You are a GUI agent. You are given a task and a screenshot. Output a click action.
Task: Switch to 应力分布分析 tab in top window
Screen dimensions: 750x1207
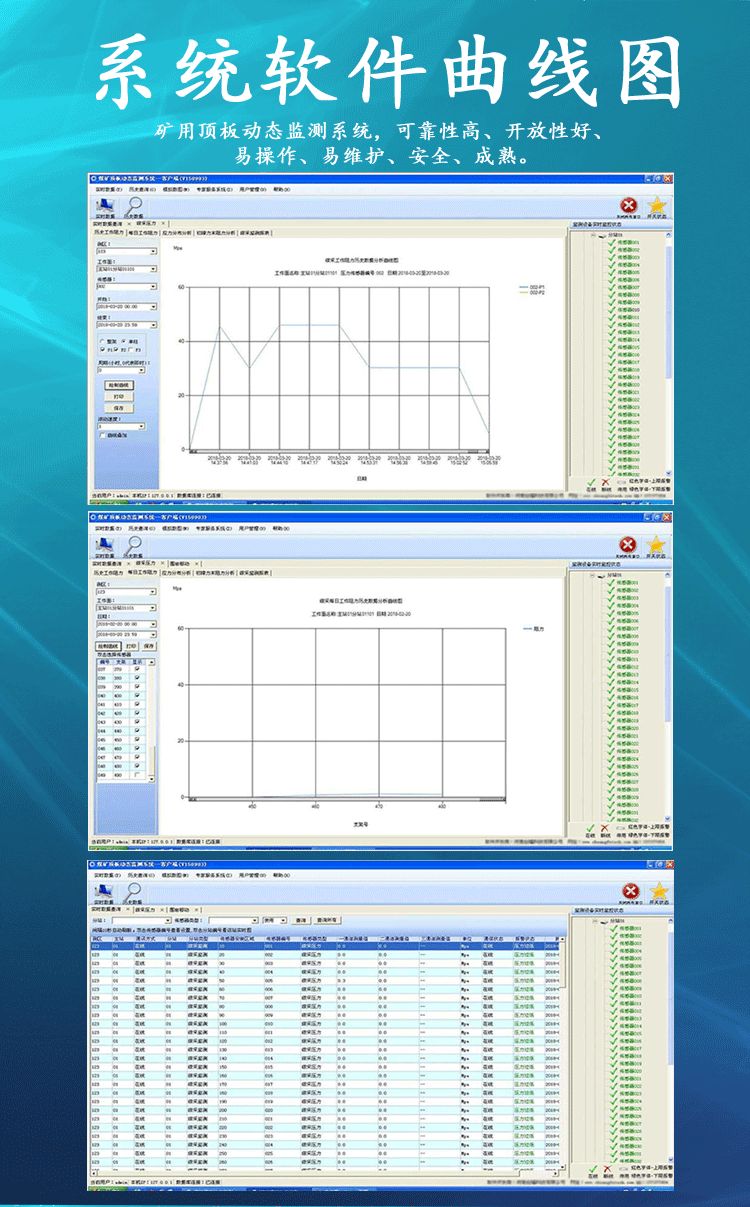176,232
